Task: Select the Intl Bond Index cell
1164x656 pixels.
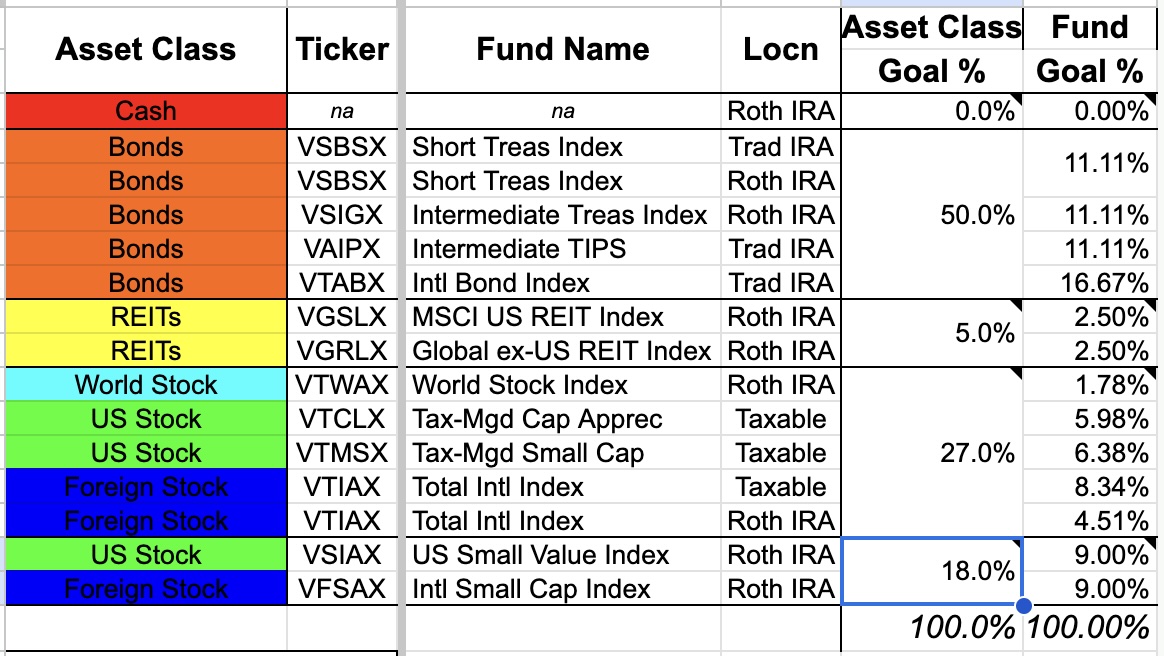Action: (563, 283)
